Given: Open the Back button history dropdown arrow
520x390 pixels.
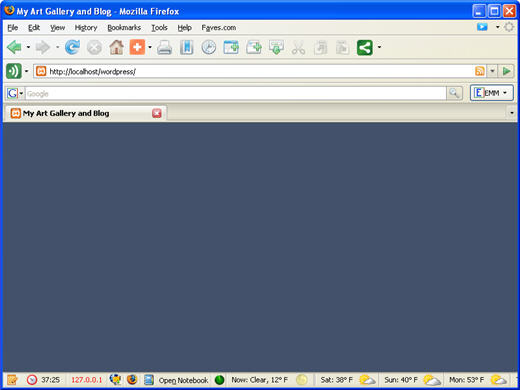Looking at the screenshot, I should point(28,47).
